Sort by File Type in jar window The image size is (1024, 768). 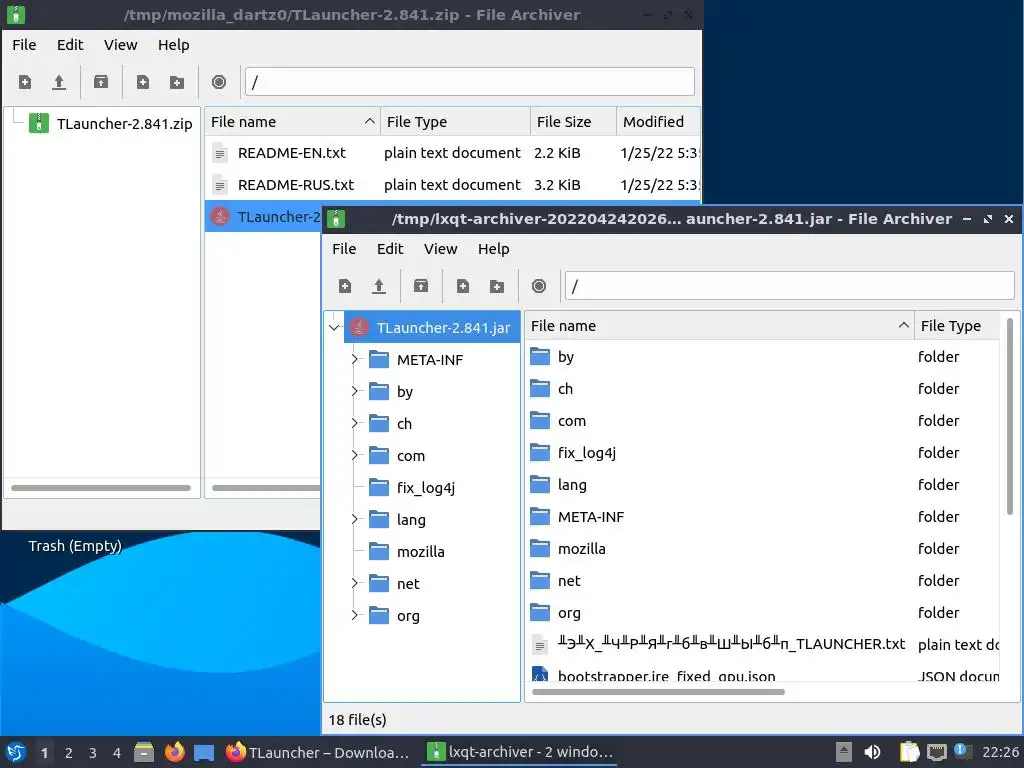(x=957, y=325)
